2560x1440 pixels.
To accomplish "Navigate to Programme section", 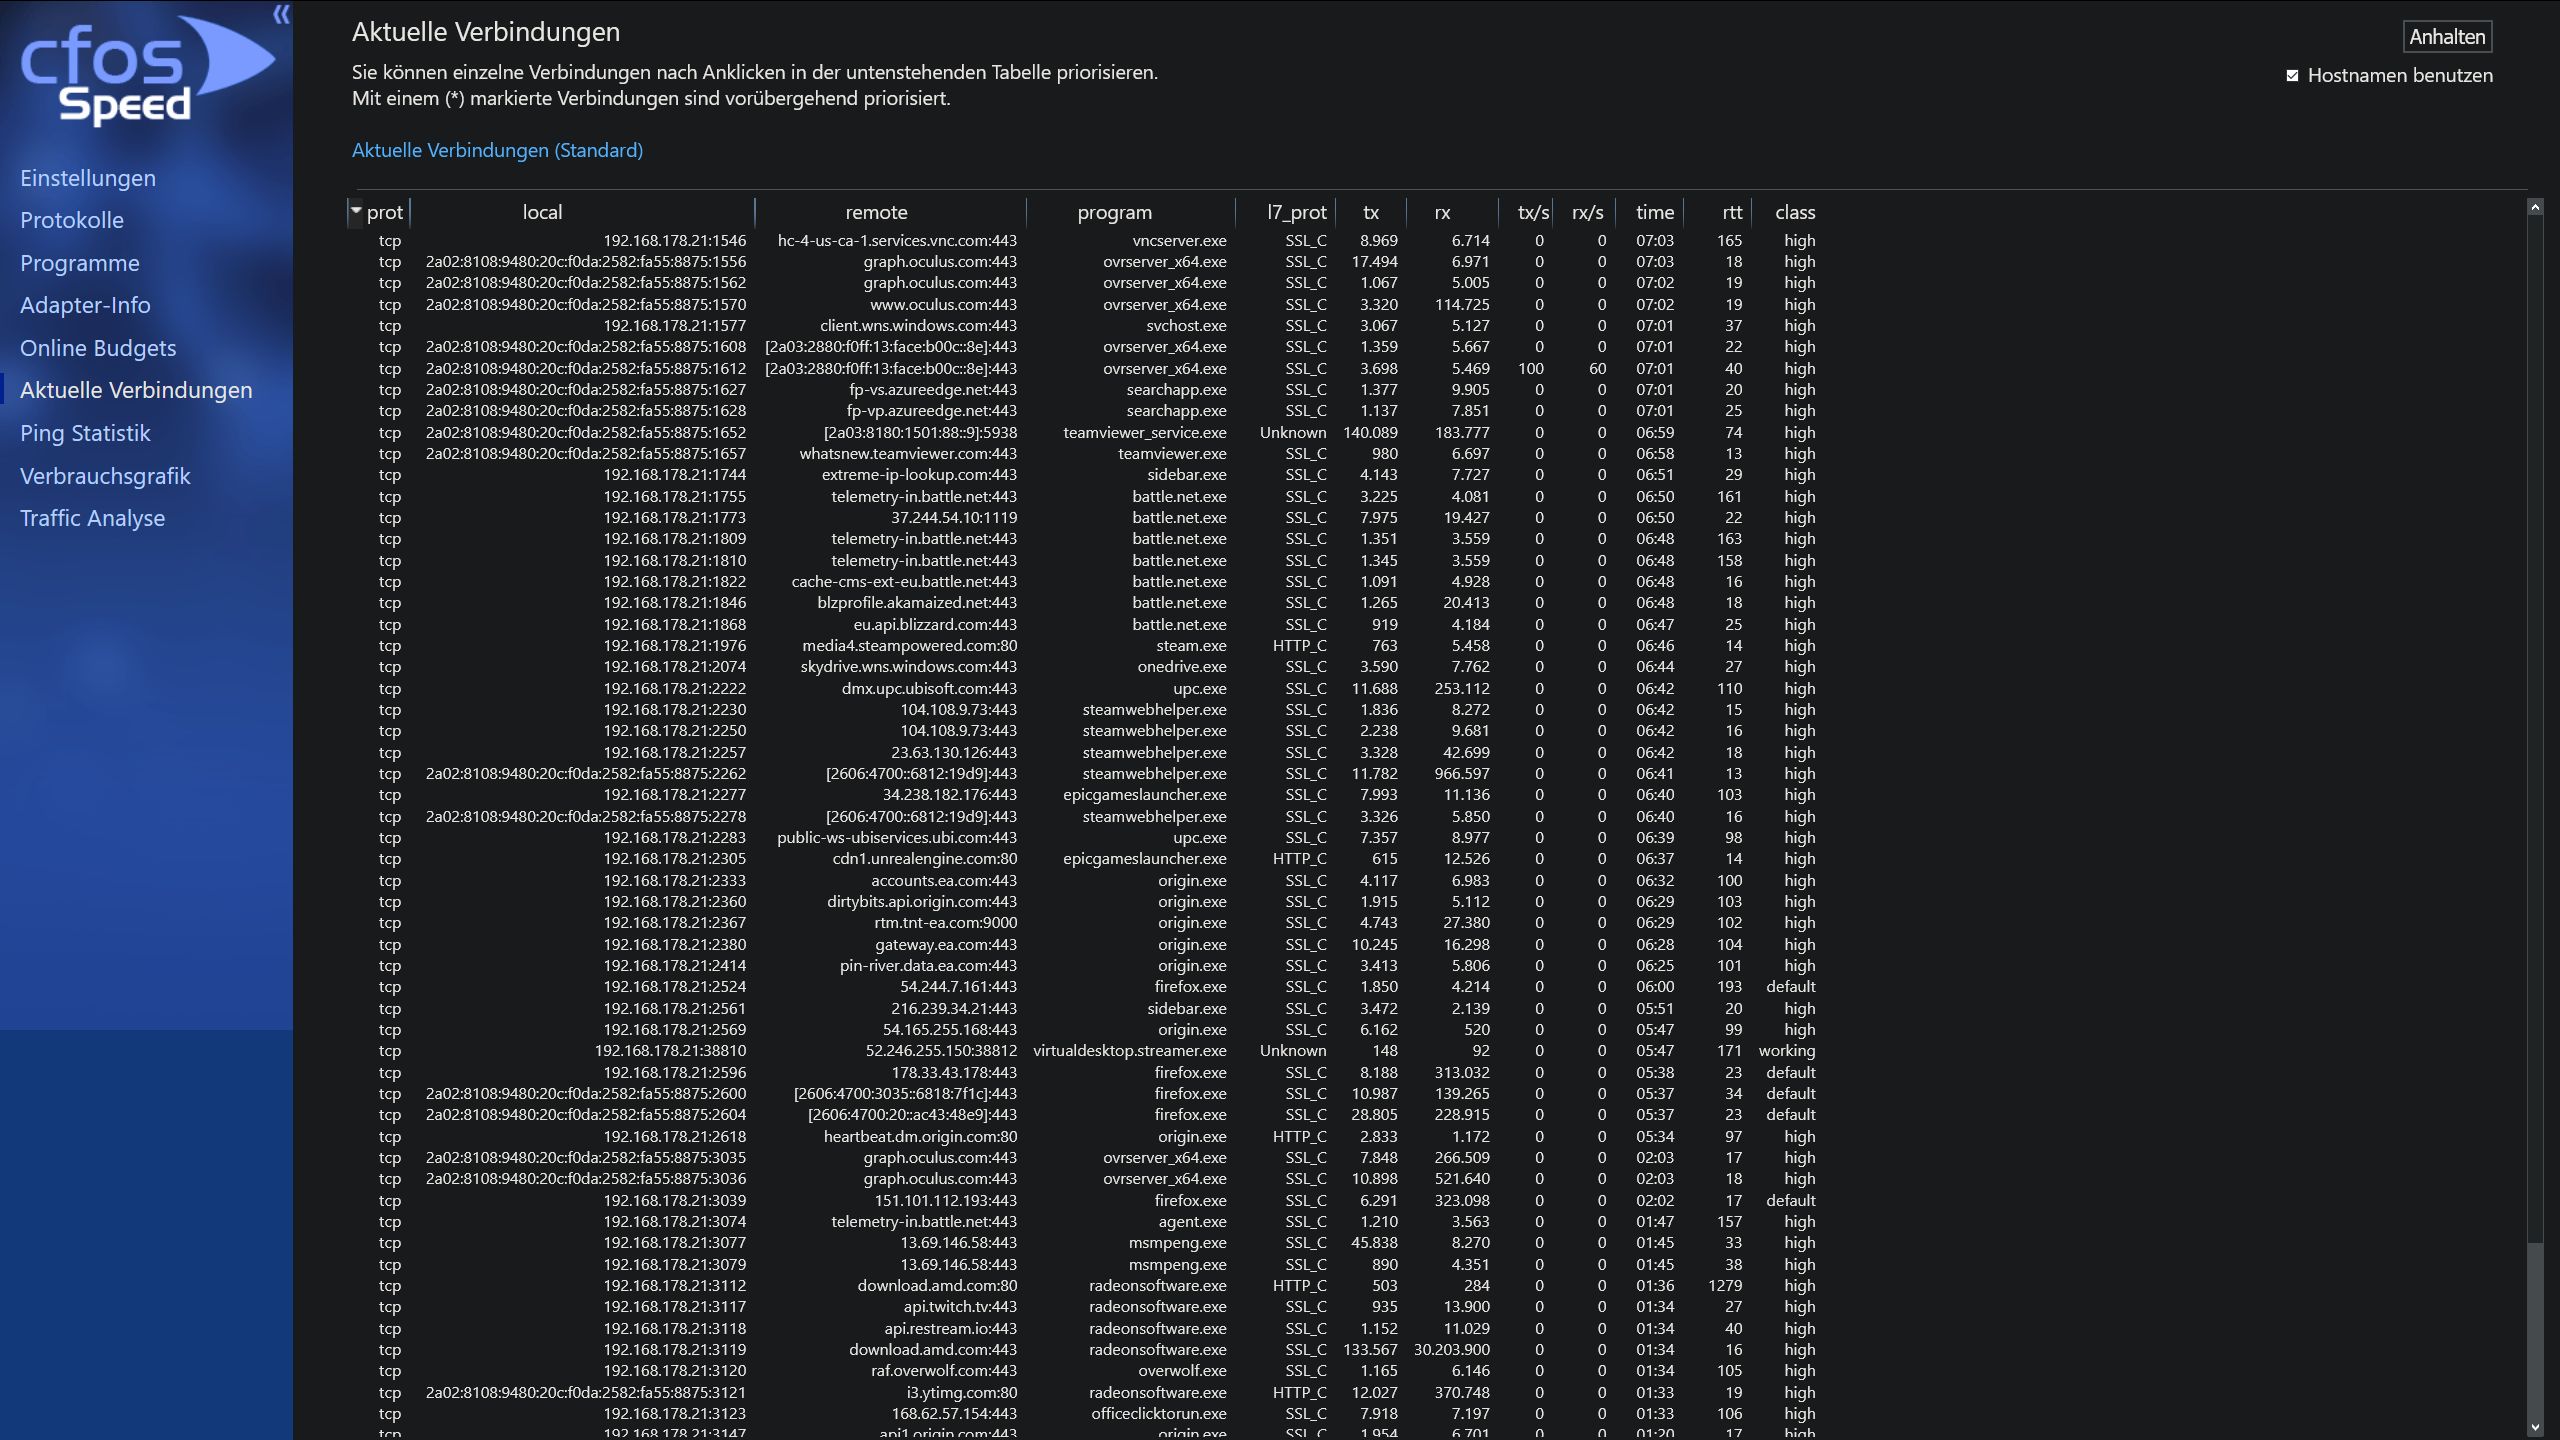I will click(77, 264).
